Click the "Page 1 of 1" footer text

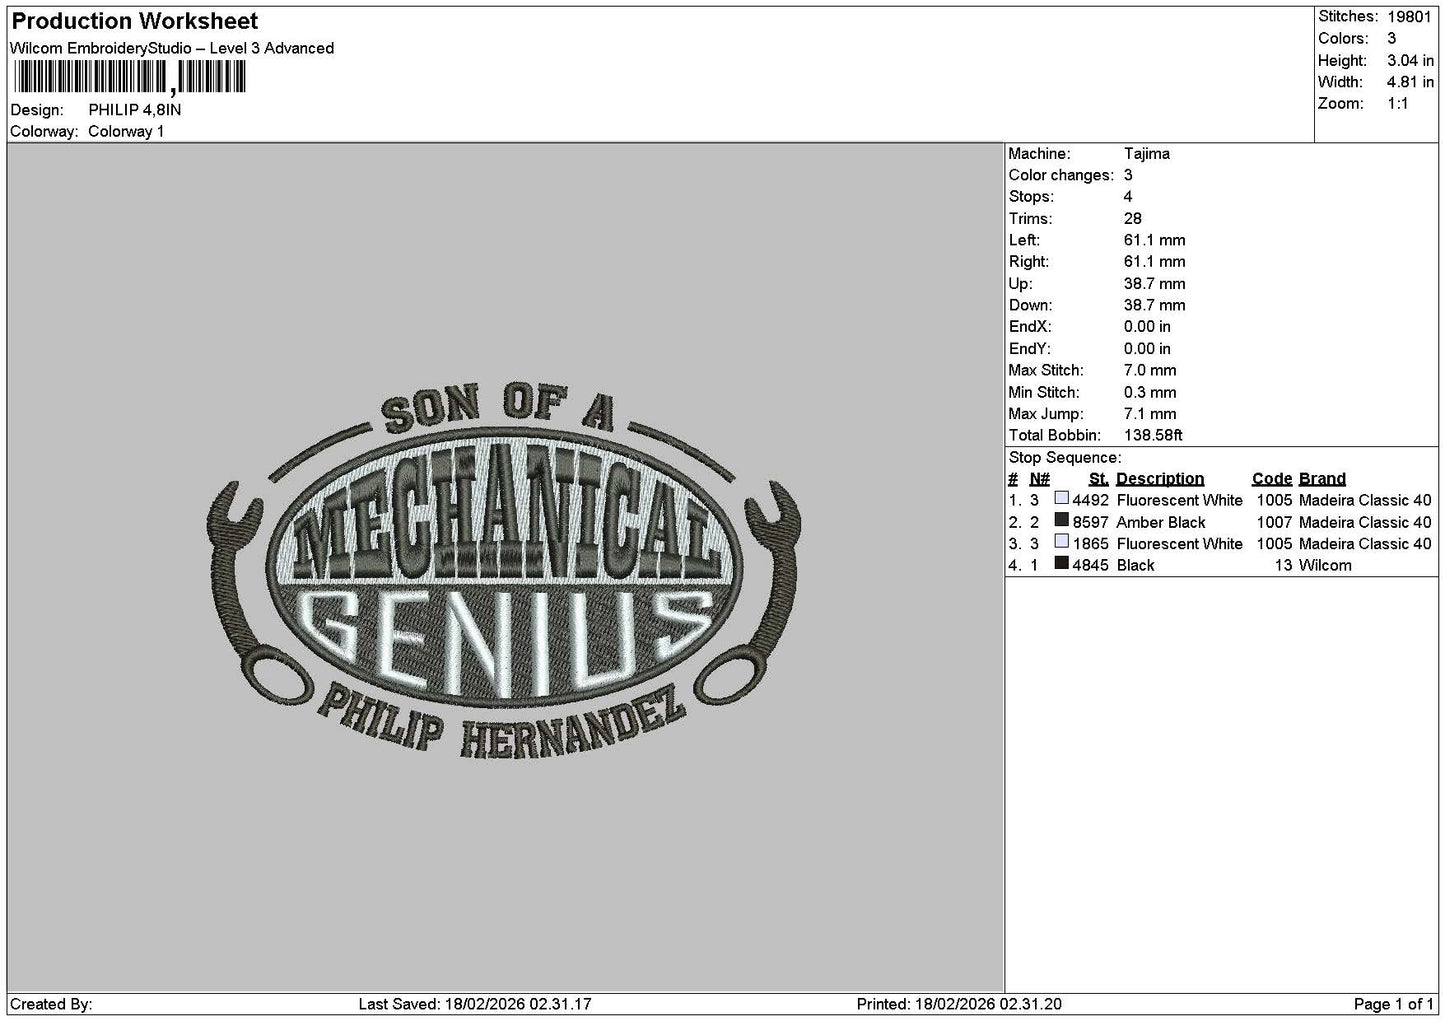pyautogui.click(x=1393, y=1004)
